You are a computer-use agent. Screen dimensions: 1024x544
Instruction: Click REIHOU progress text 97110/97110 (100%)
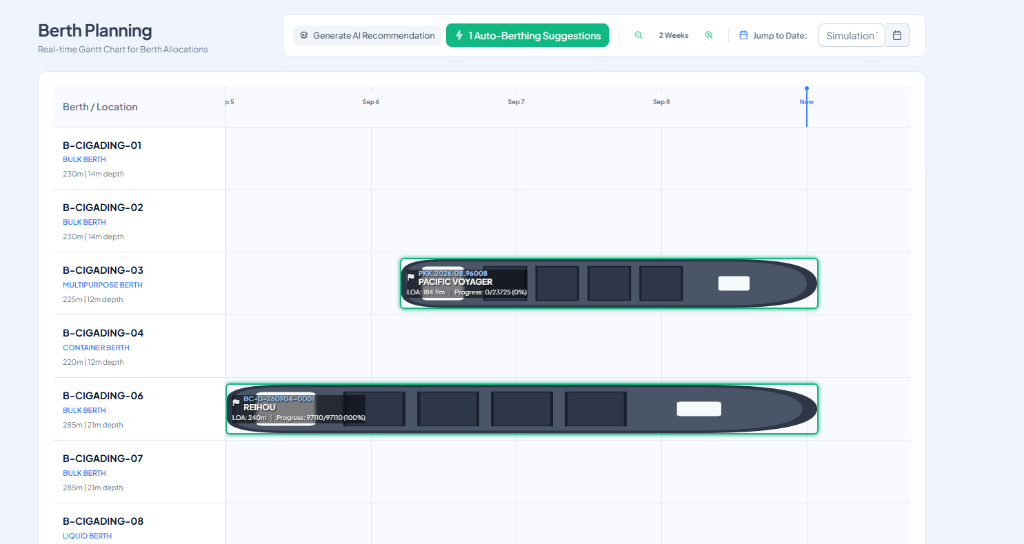tap(321, 417)
